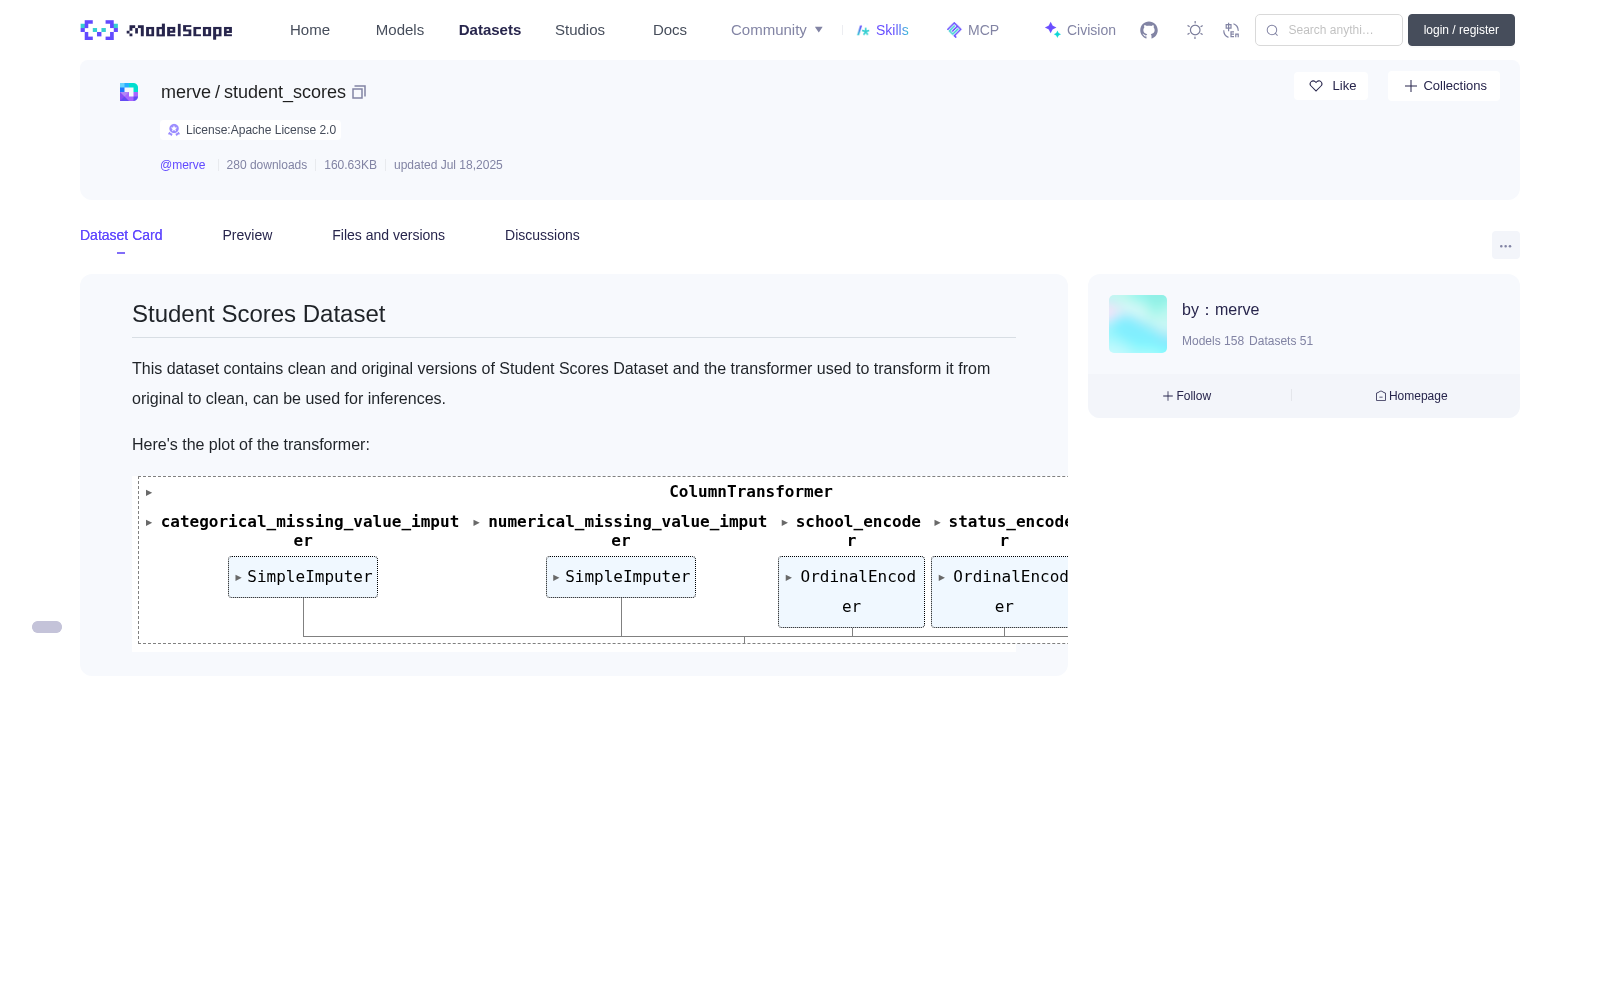This screenshot has width=1600, height=1000.
Task: Click the dataset avatar icon beside merve
Action: coord(129,92)
